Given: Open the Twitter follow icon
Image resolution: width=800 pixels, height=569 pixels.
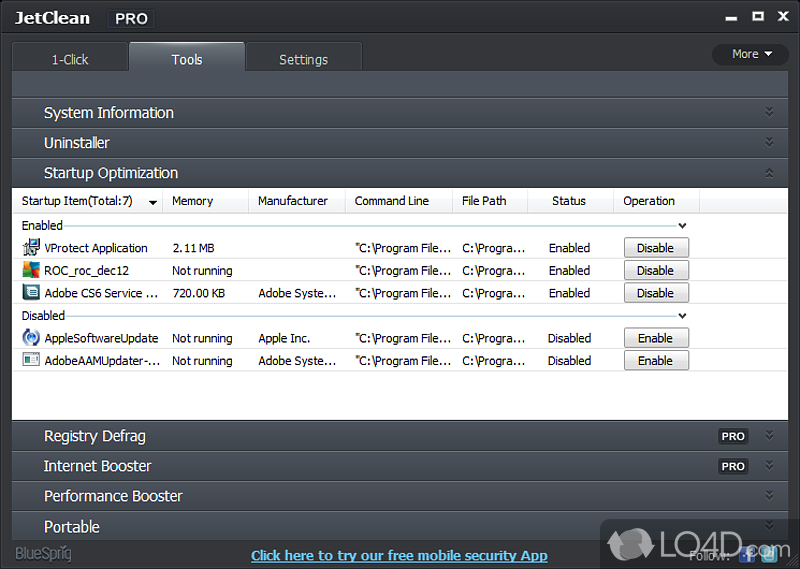Looking at the screenshot, I should pyautogui.click(x=766, y=554).
